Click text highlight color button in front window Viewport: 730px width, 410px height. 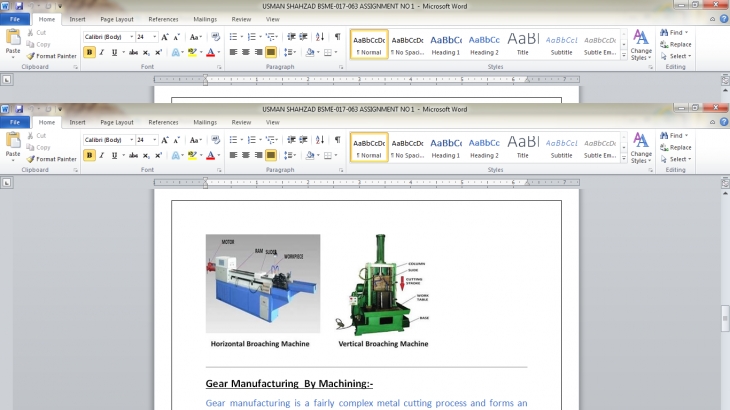click(x=192, y=155)
